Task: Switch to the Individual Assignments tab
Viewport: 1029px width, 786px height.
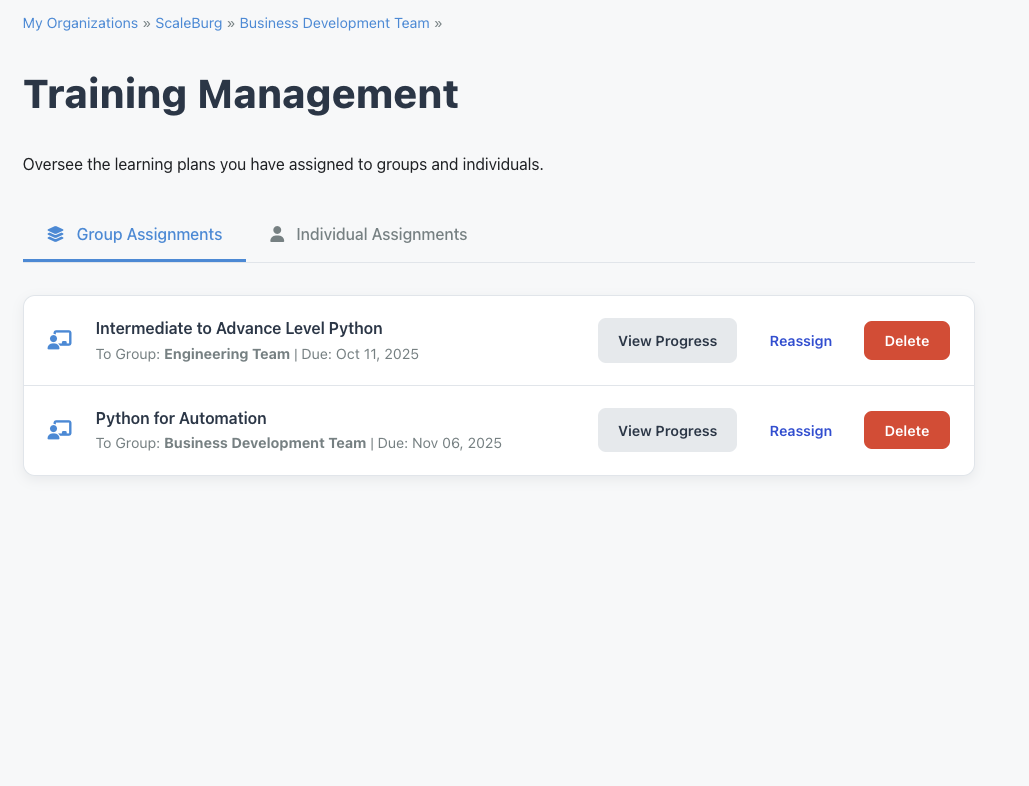Action: point(381,234)
